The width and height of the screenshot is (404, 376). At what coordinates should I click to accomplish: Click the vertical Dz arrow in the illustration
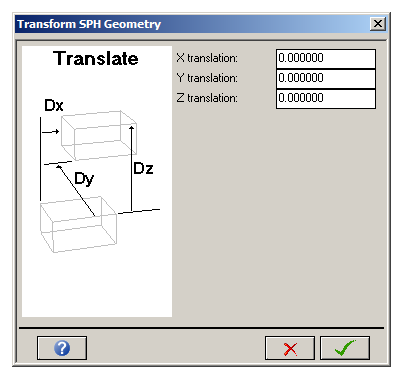132,168
